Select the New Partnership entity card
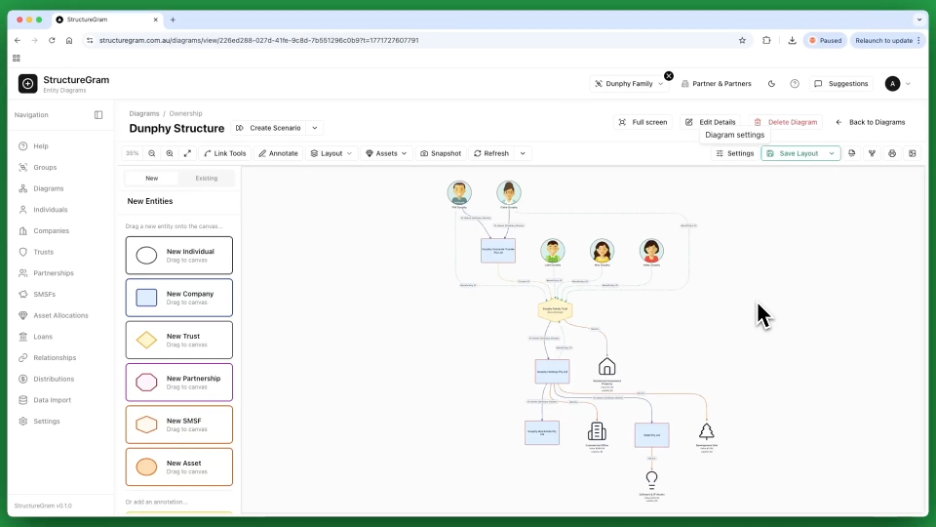Image resolution: width=936 pixels, height=528 pixels. tap(179, 382)
